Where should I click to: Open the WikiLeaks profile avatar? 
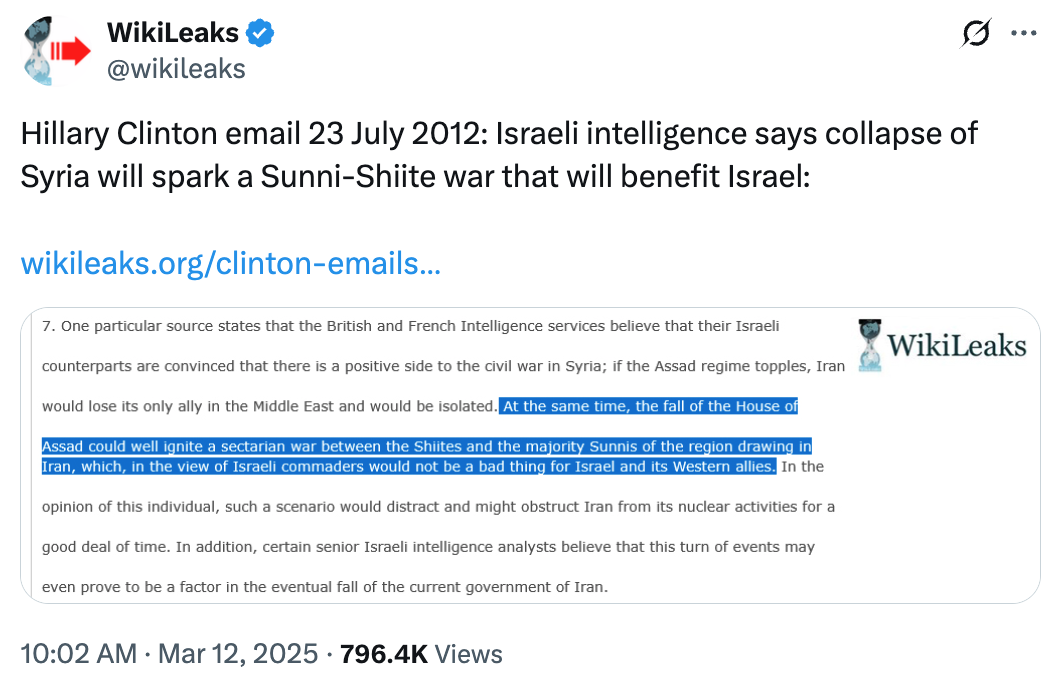point(57,51)
